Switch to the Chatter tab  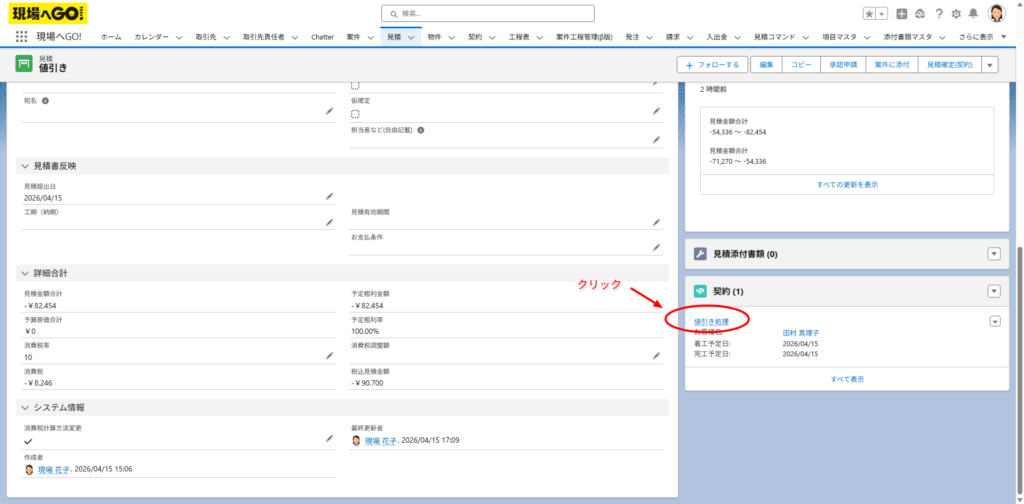(x=322, y=36)
